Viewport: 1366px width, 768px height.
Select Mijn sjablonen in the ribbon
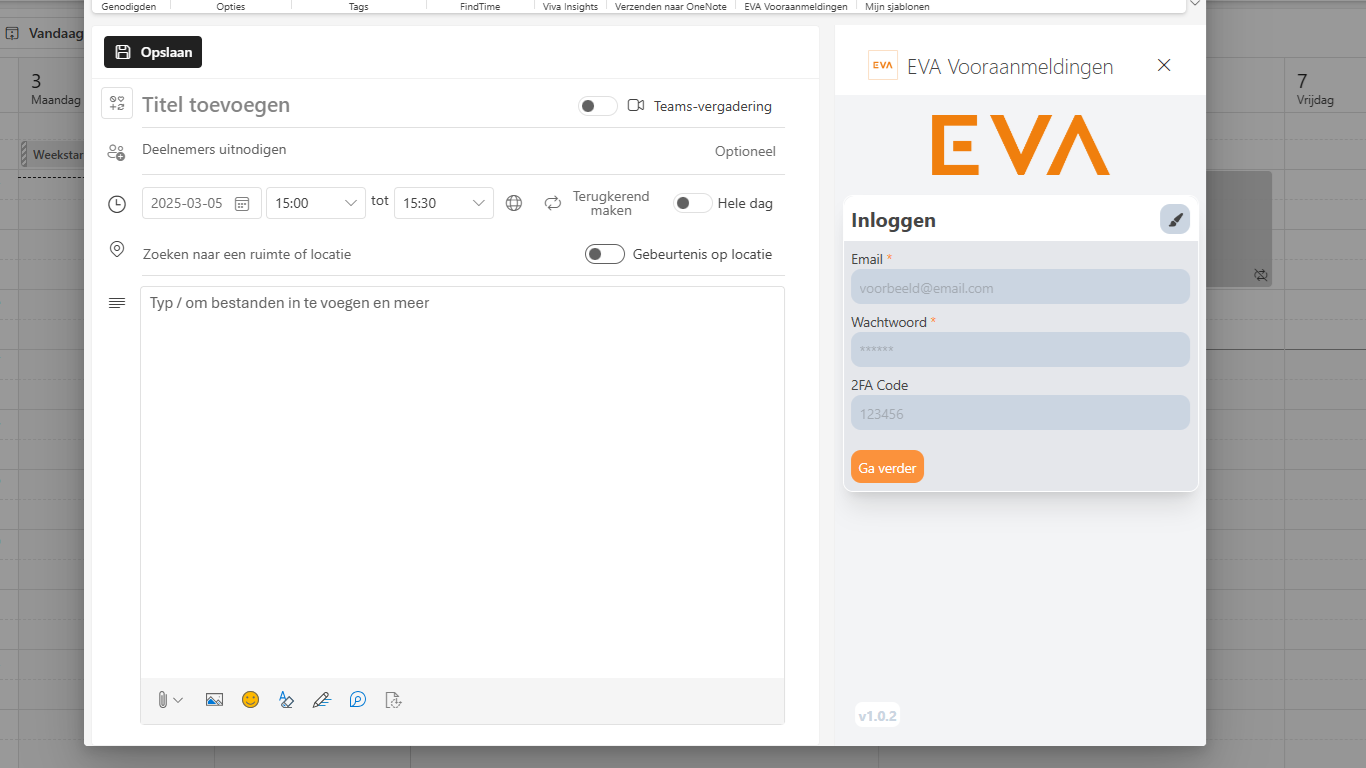[x=897, y=6]
